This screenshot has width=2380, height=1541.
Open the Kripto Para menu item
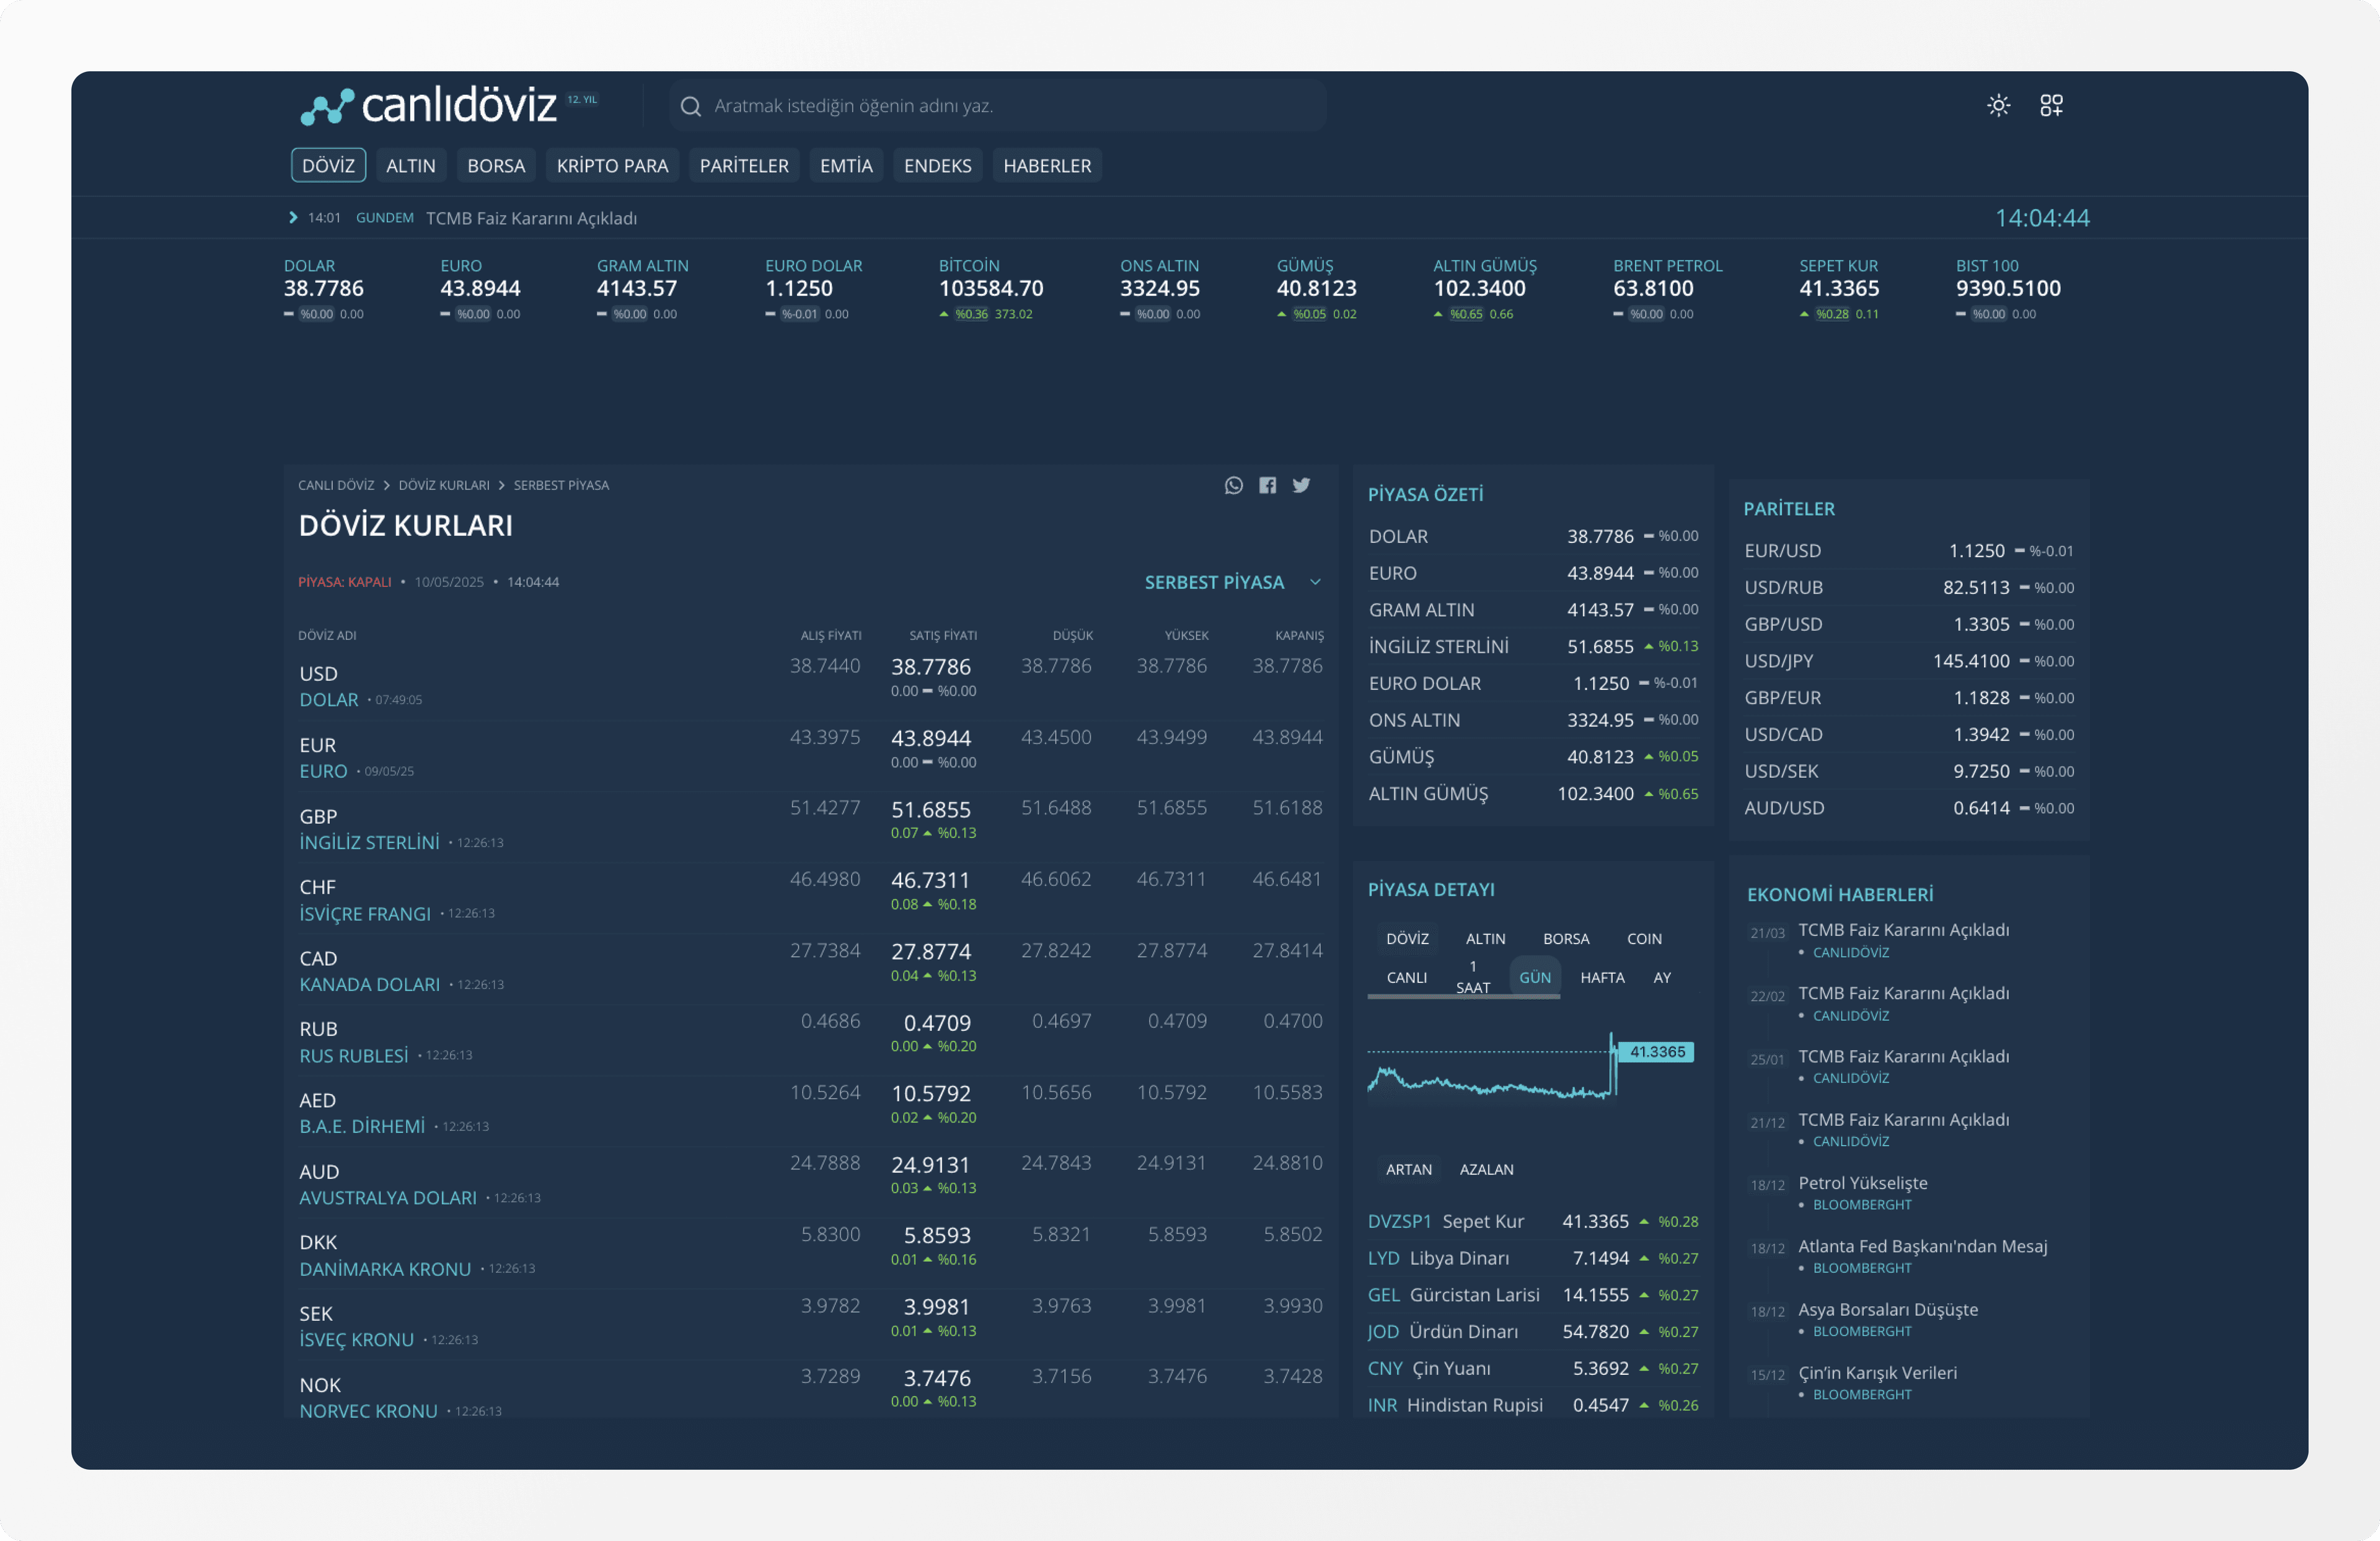tap(612, 166)
